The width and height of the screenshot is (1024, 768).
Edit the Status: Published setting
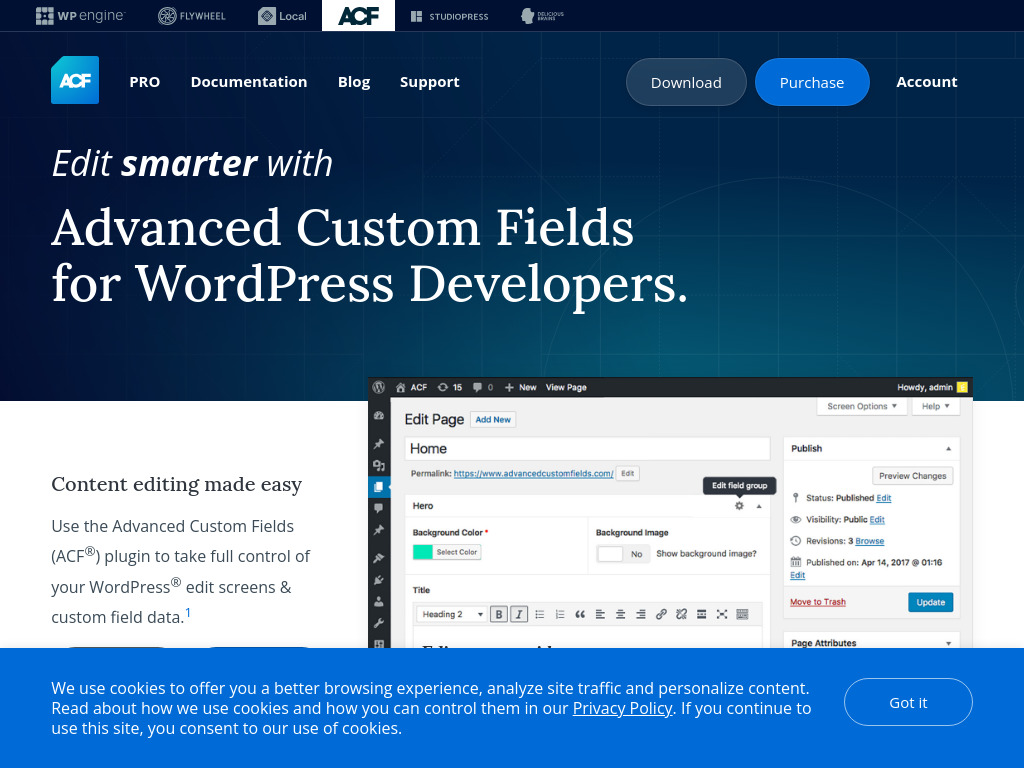click(x=884, y=498)
